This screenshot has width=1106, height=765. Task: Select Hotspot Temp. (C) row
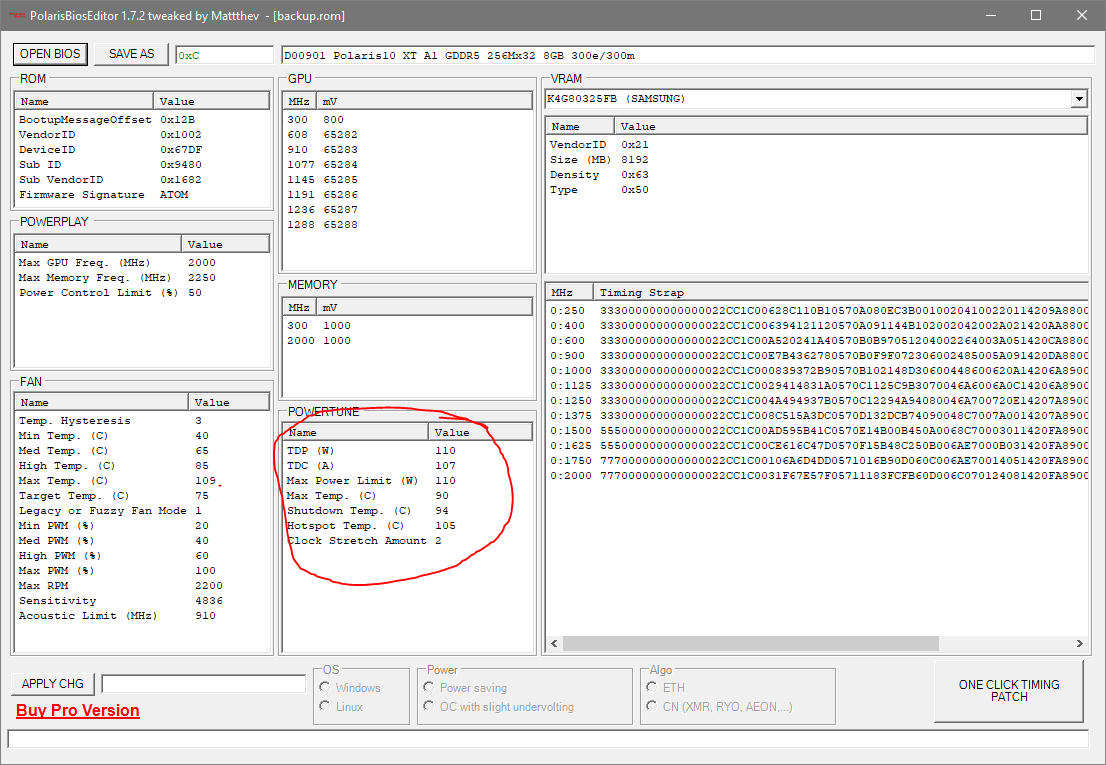pyautogui.click(x=407, y=526)
